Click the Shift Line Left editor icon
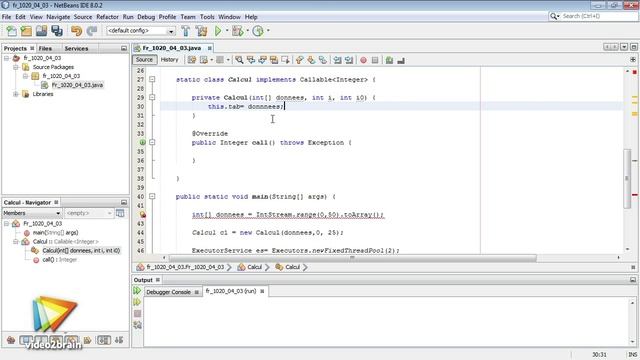 tap(337, 60)
